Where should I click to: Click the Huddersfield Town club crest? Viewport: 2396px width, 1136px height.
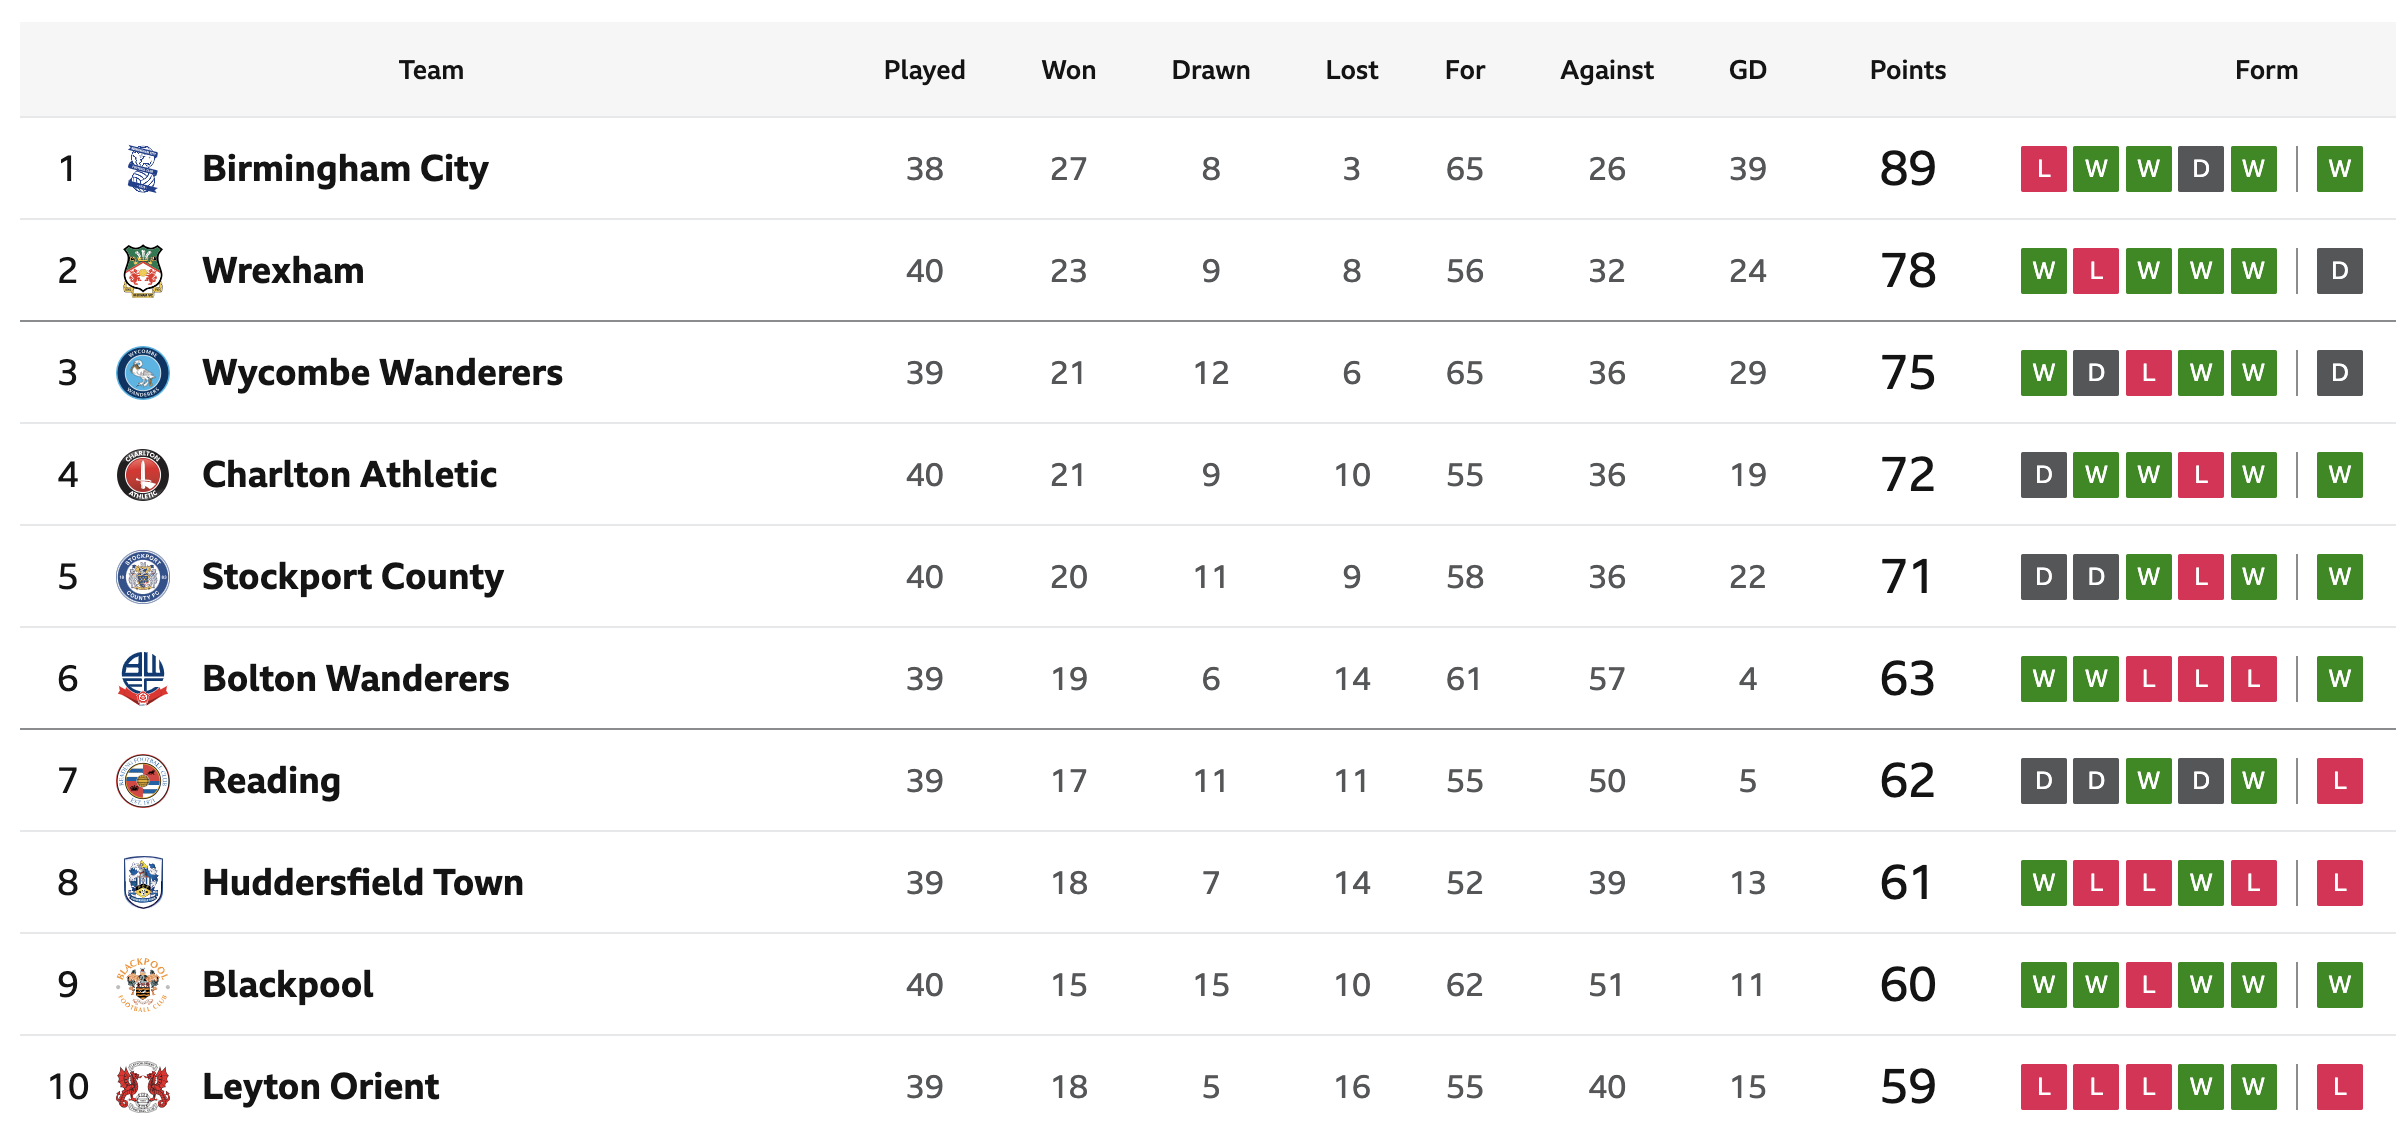coord(143,883)
